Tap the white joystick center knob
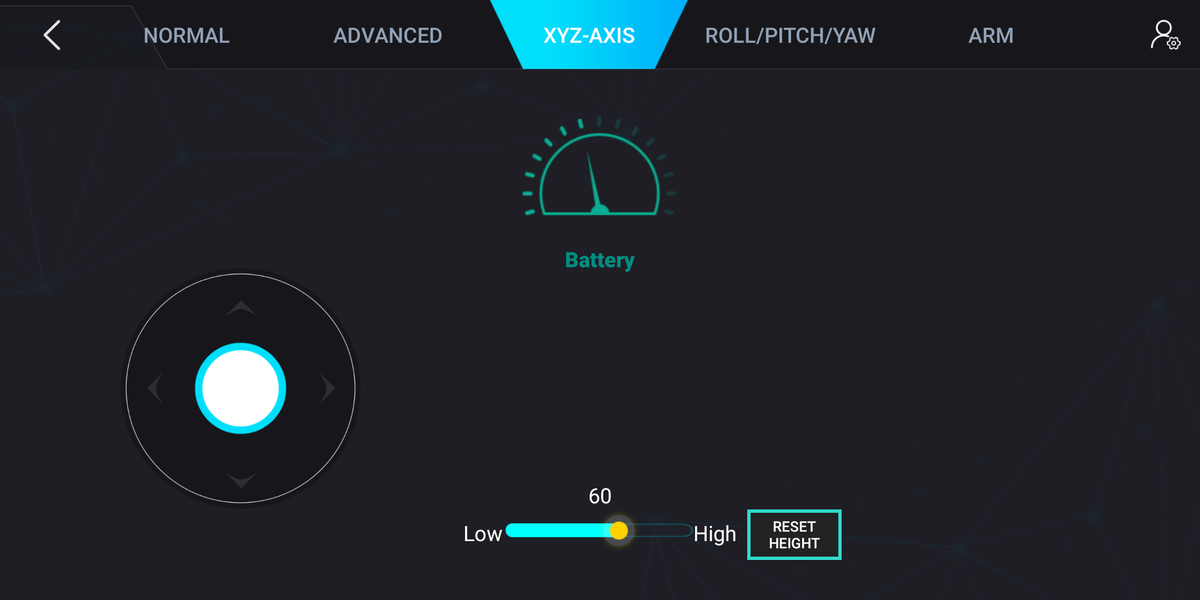This screenshot has height=600, width=1200. [x=240, y=388]
